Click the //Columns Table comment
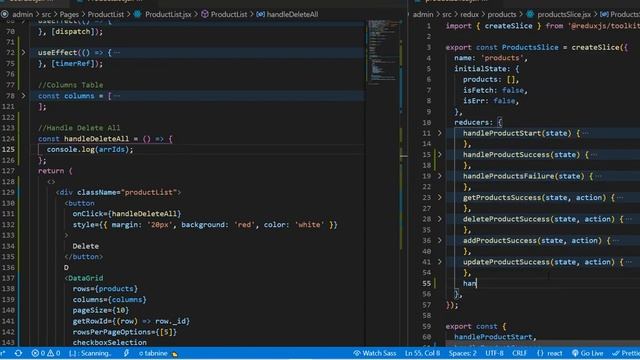The height and width of the screenshot is (360, 640). coord(71,85)
